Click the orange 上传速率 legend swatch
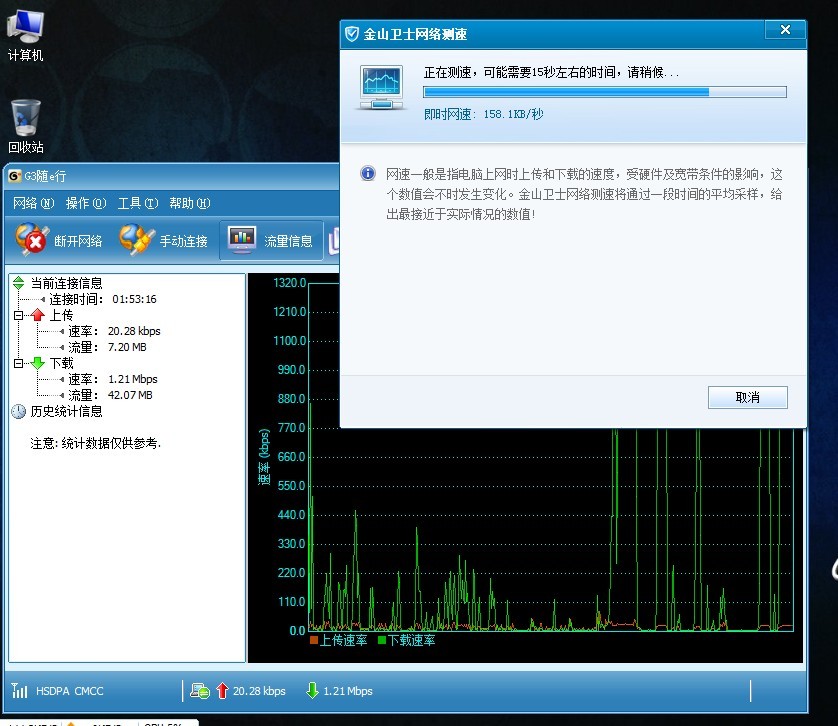Image resolution: width=838 pixels, height=726 pixels. 314,640
